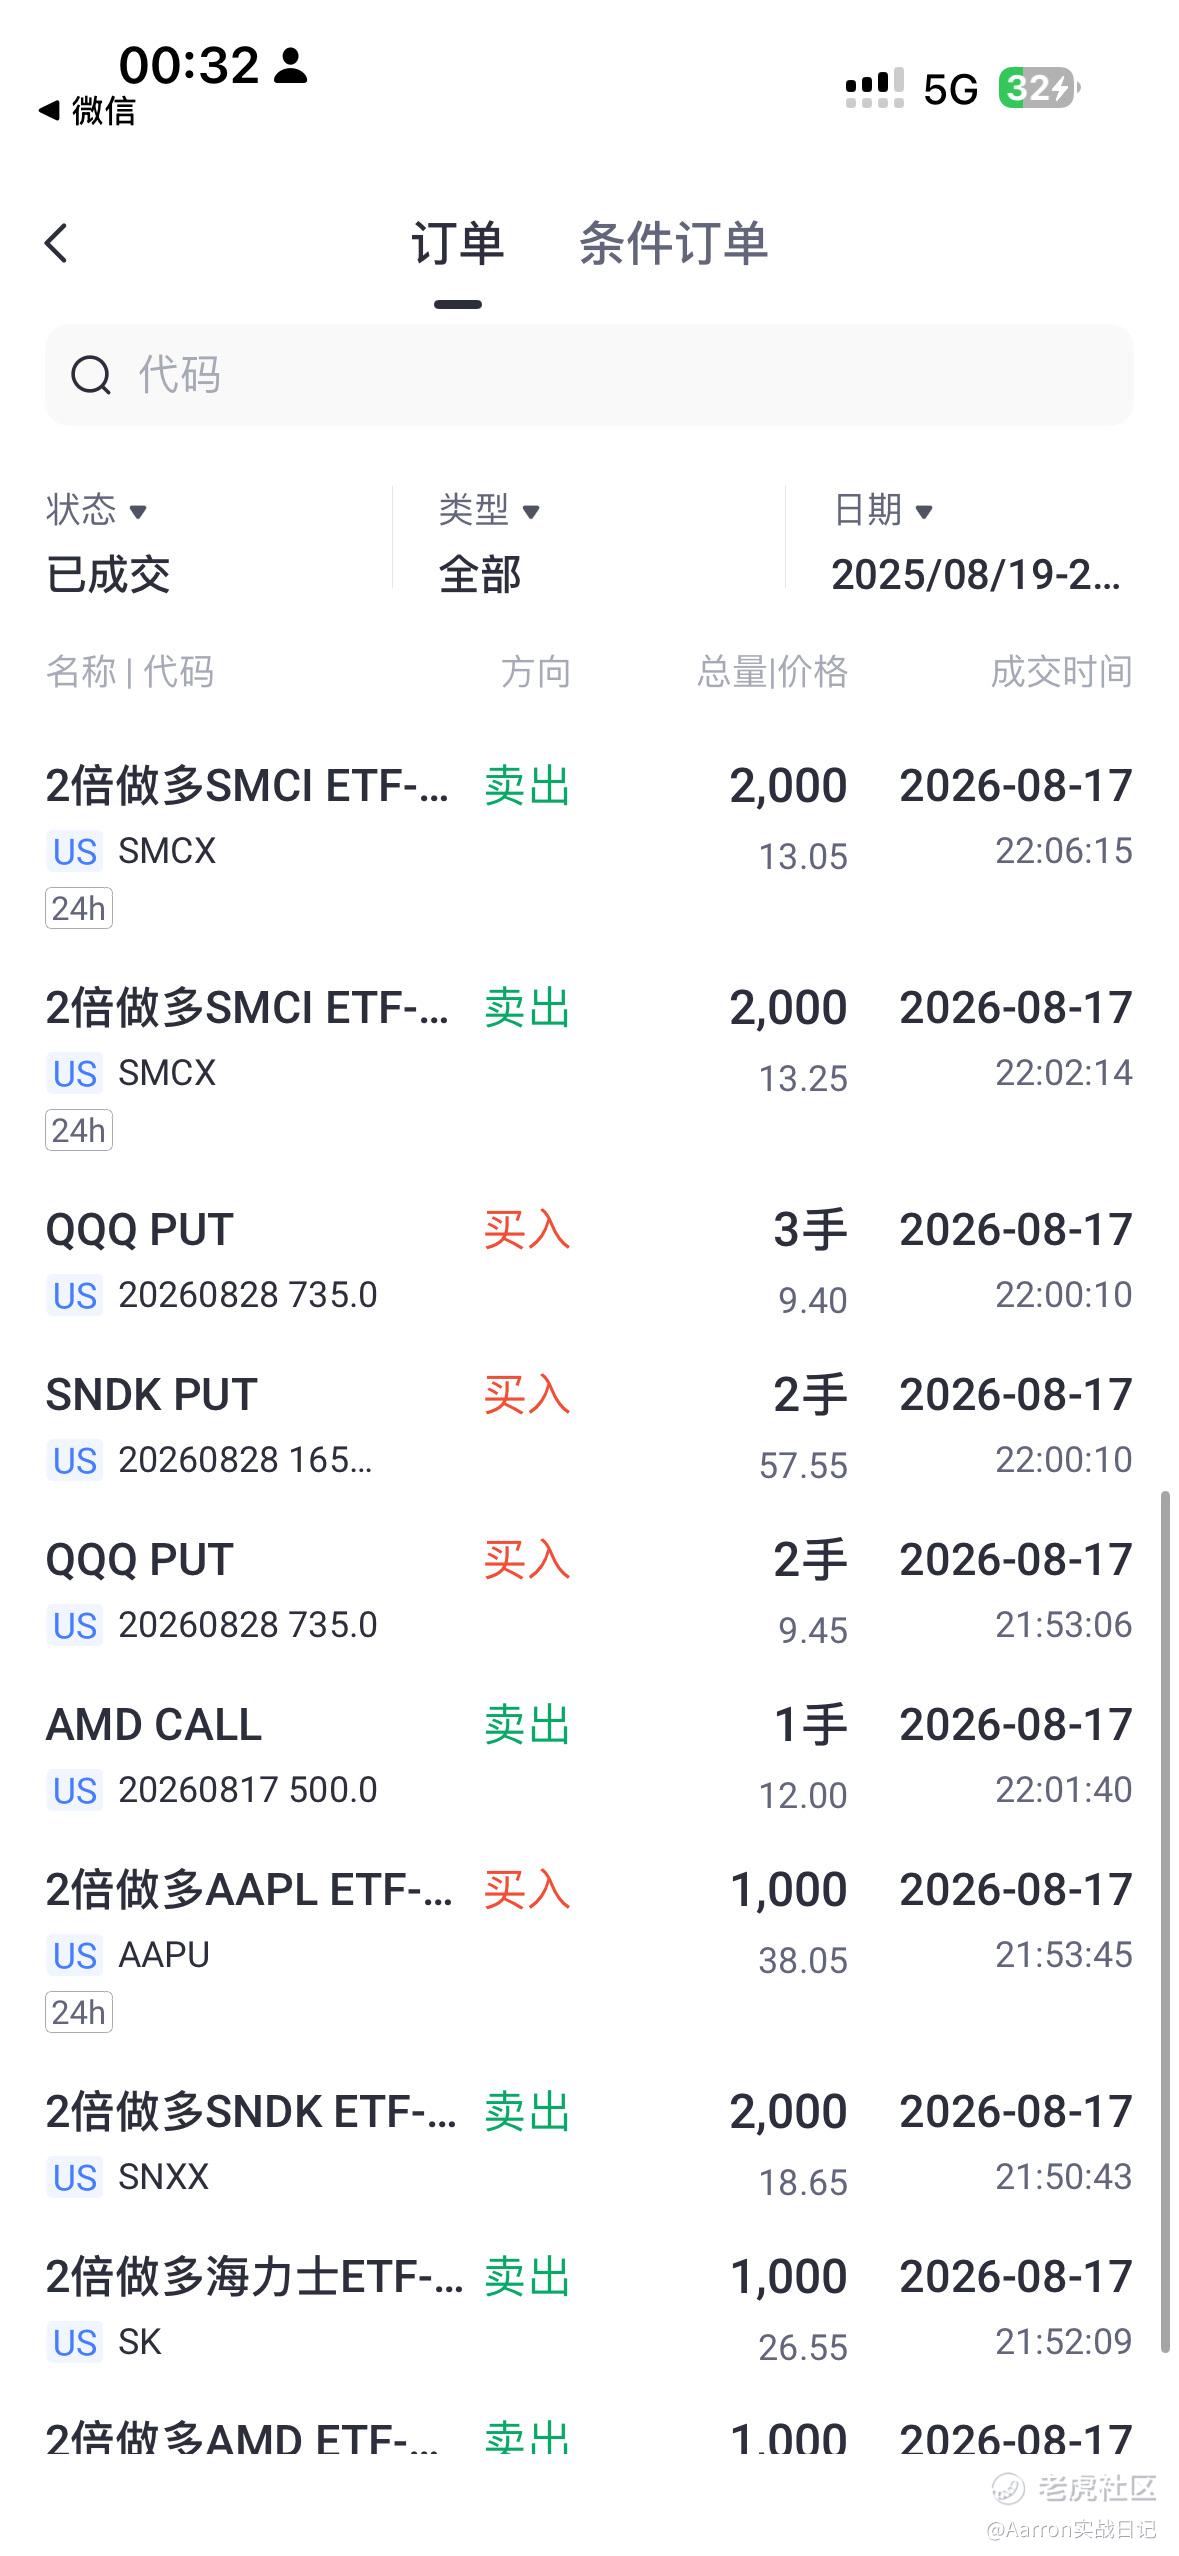The width and height of the screenshot is (1179, 2556).
Task: Switch to the 条件订单 tab
Action: (x=673, y=244)
